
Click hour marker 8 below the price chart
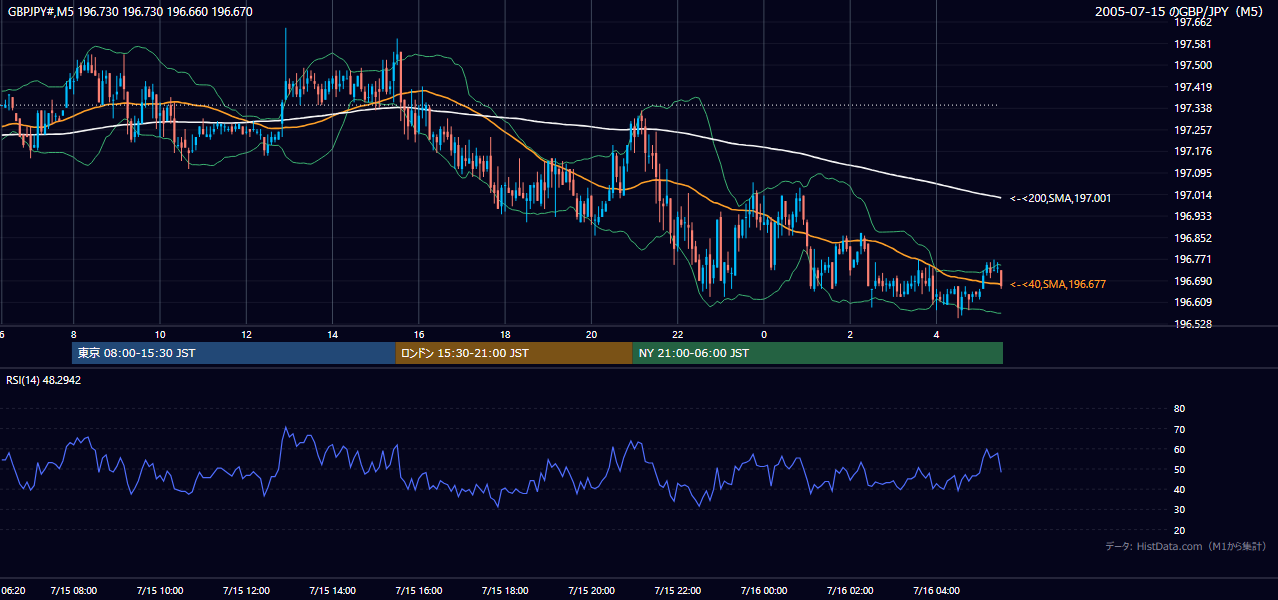[73, 334]
